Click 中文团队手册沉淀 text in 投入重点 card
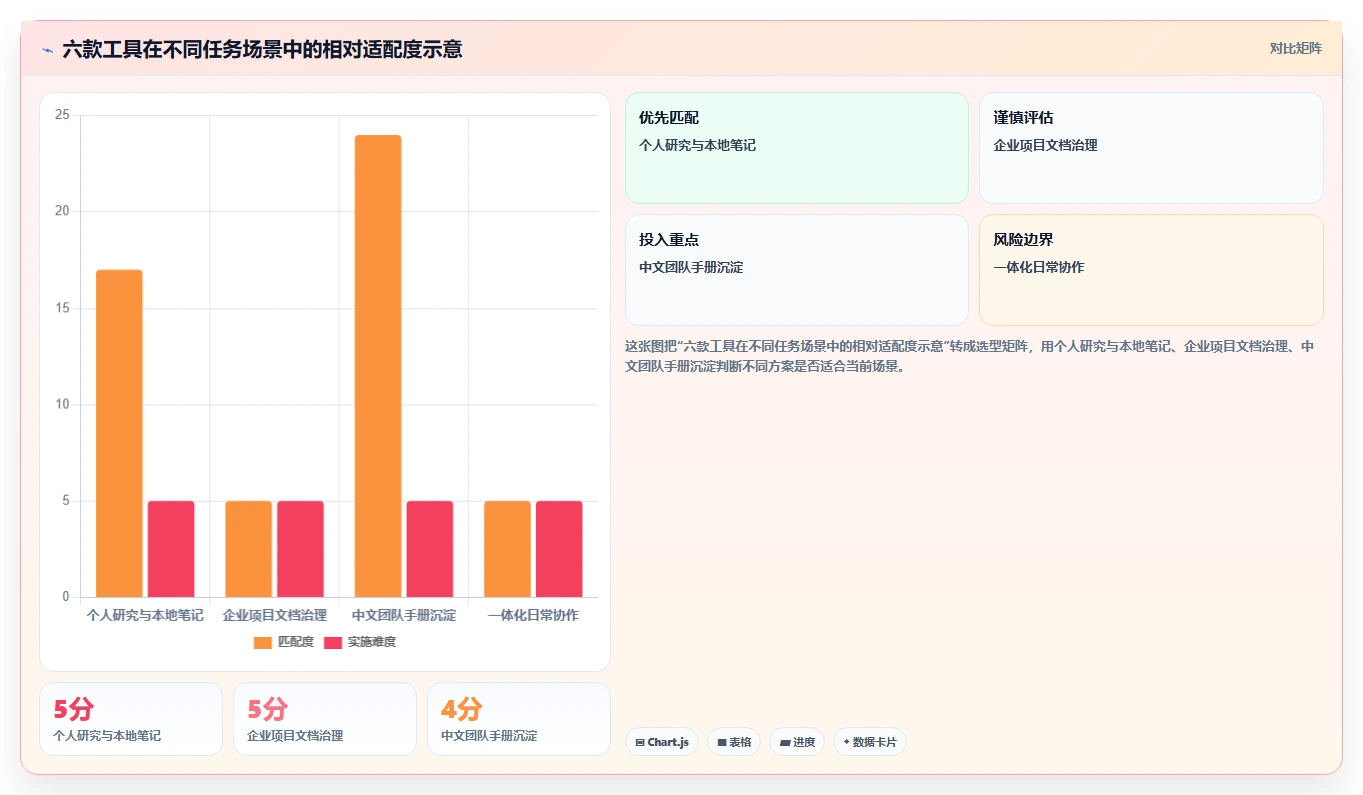Viewport: 1363px width, 795px height. tap(691, 267)
